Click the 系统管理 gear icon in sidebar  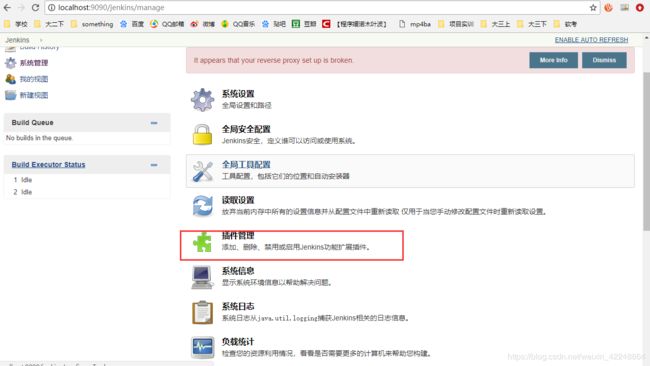point(10,63)
